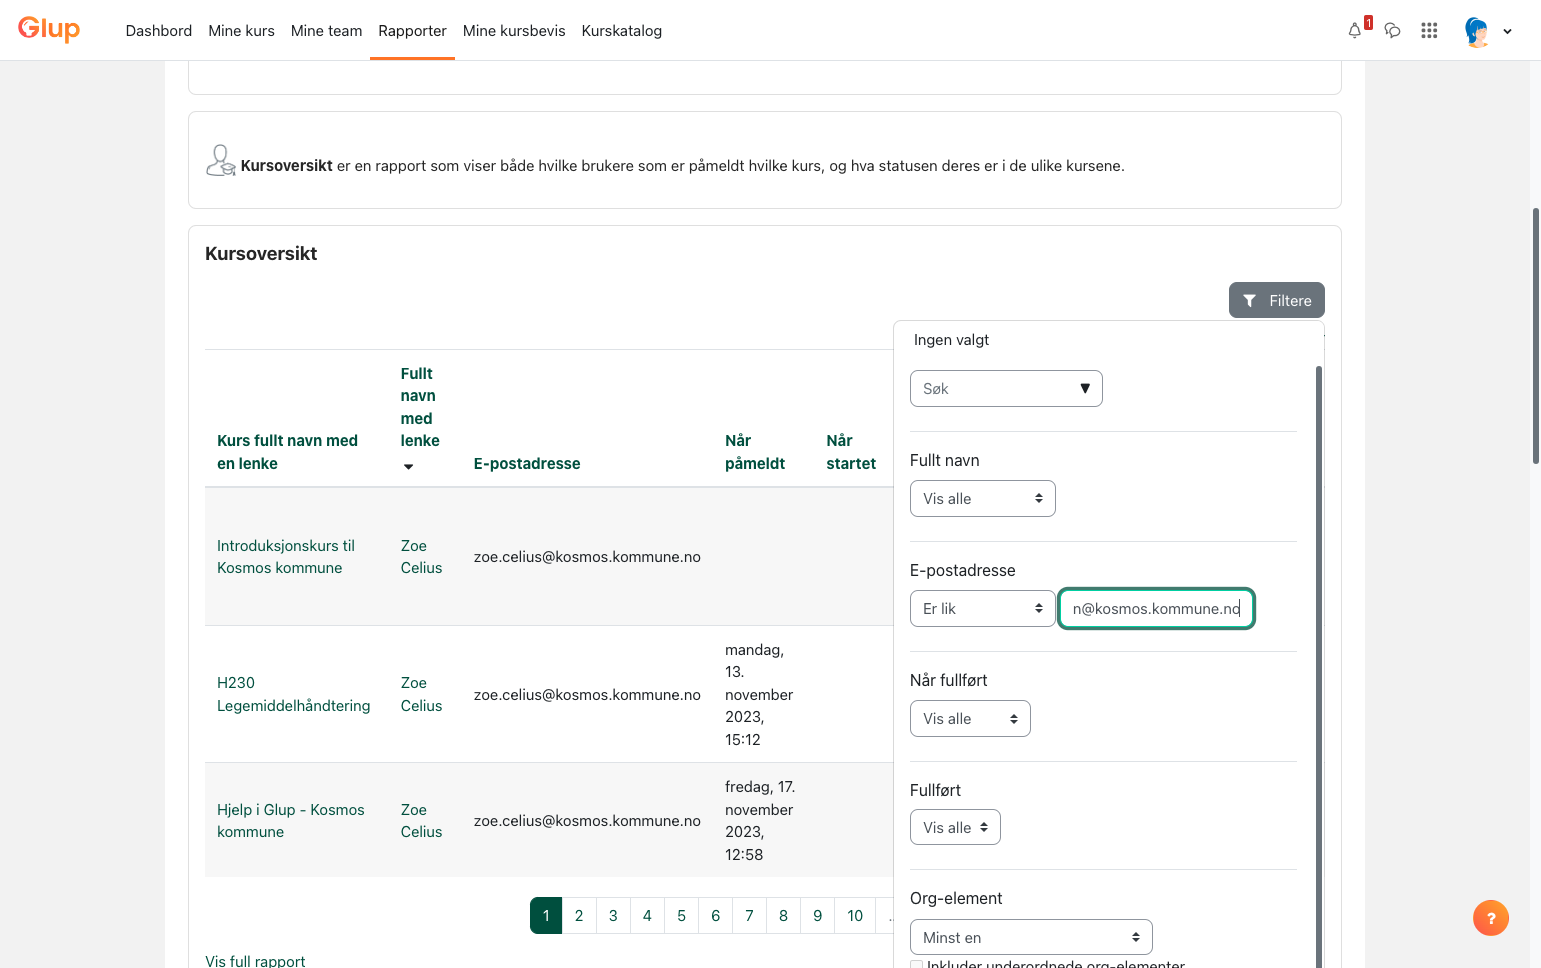This screenshot has width=1541, height=968.
Task: Open the notifications bell
Action: point(1355,31)
